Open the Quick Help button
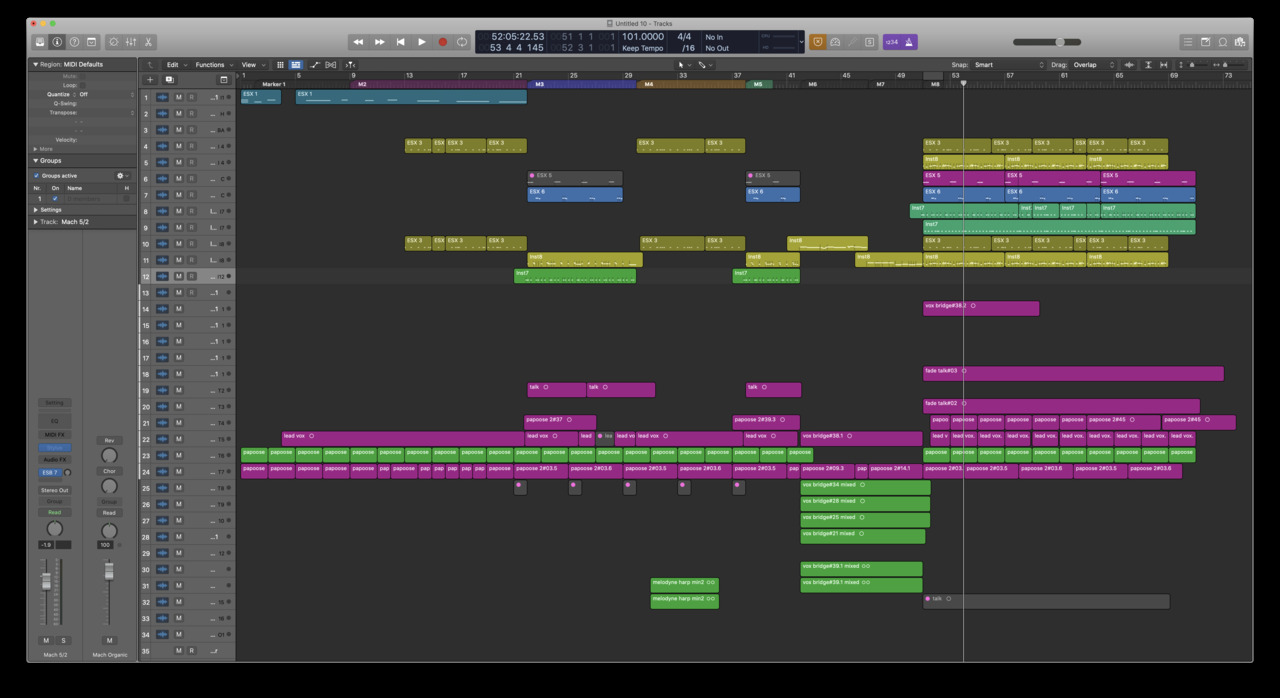 point(74,42)
